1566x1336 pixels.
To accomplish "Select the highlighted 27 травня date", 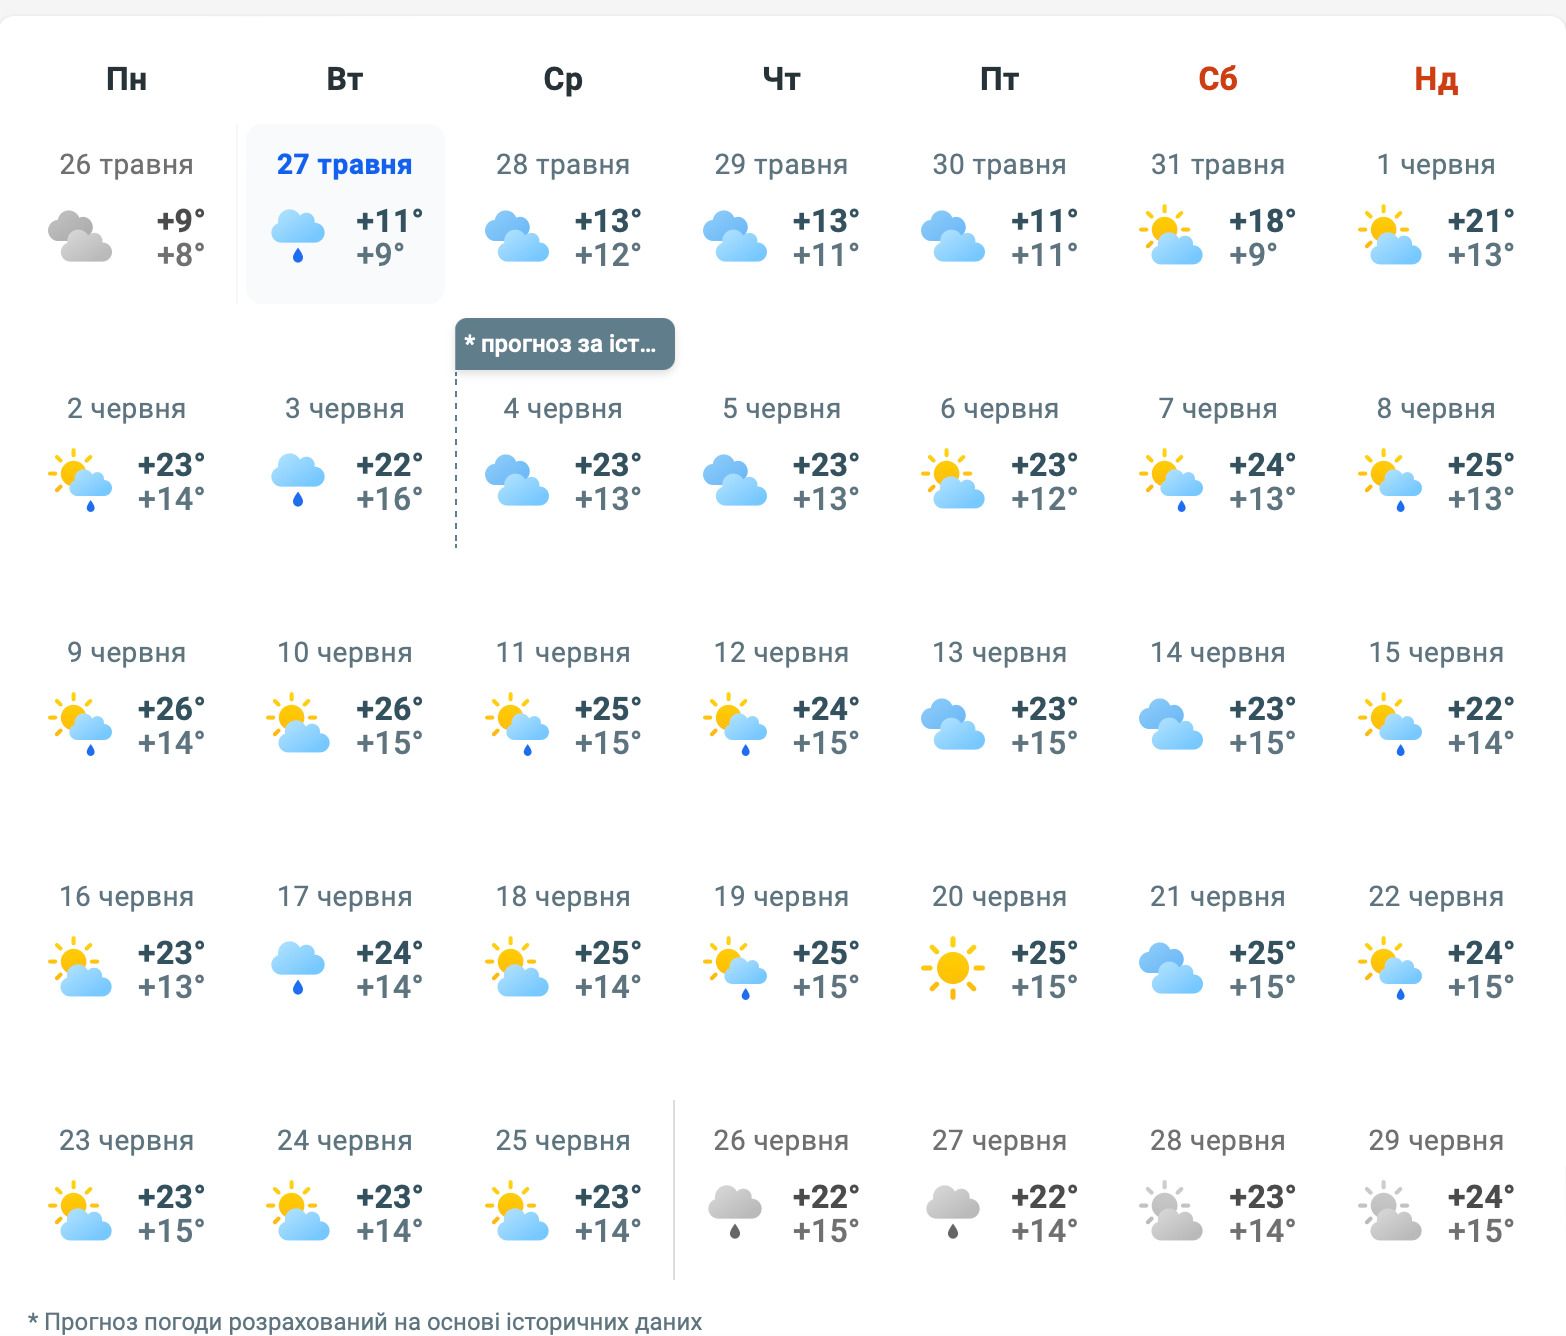I will 344,165.
